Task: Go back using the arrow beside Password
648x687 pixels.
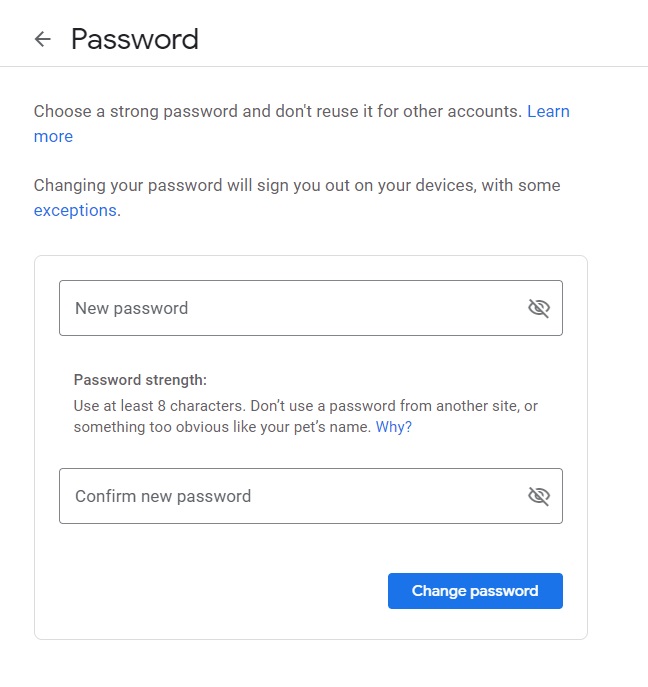Action: (x=42, y=39)
